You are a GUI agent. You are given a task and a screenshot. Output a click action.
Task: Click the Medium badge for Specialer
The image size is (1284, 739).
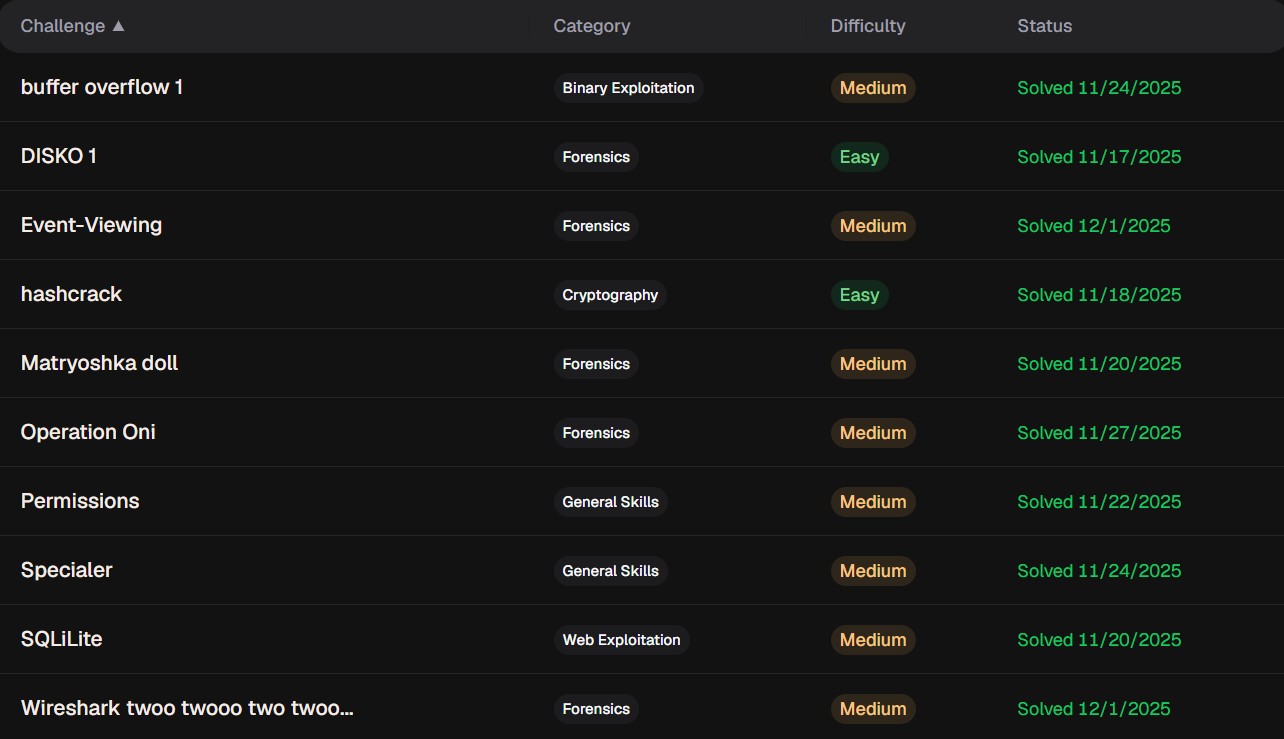point(873,571)
